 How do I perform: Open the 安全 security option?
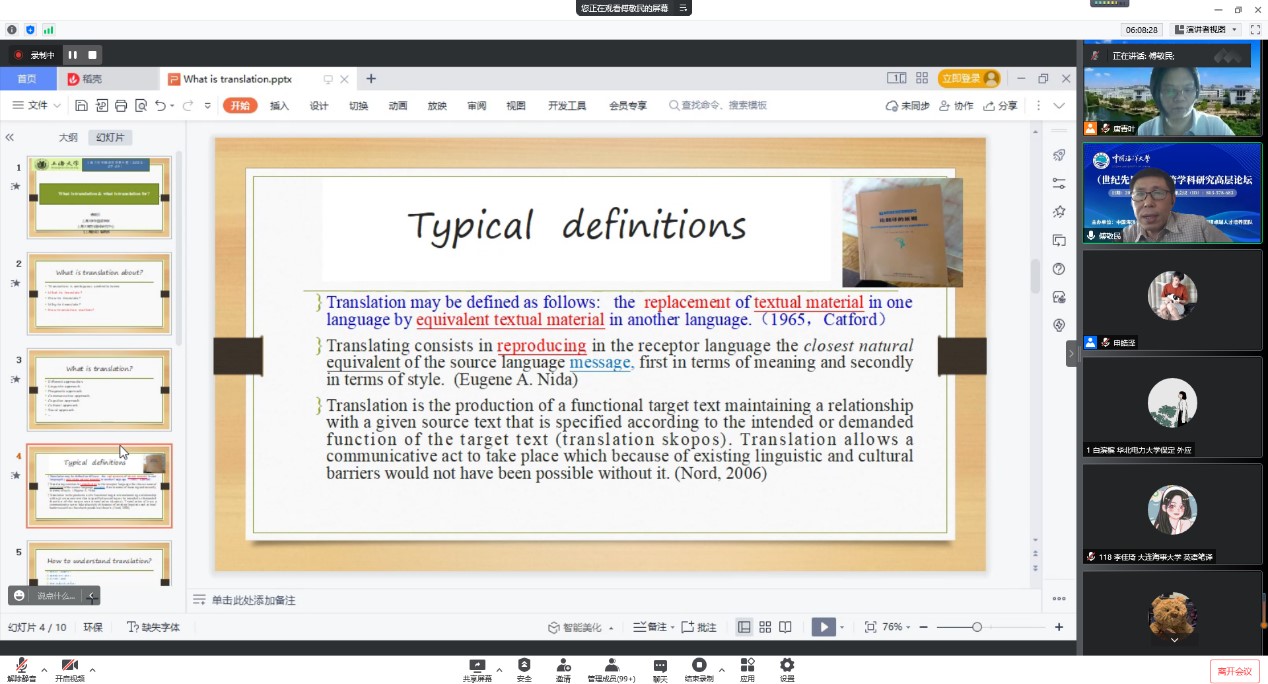[525, 670]
